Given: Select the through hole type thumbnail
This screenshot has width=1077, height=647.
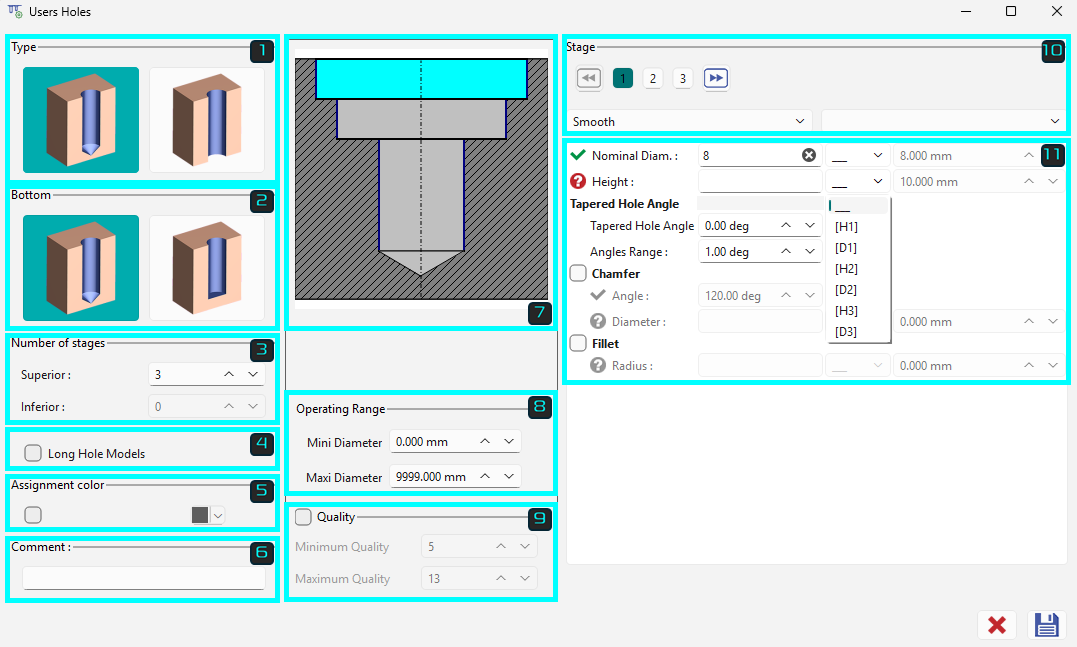Looking at the screenshot, I should pos(207,120).
